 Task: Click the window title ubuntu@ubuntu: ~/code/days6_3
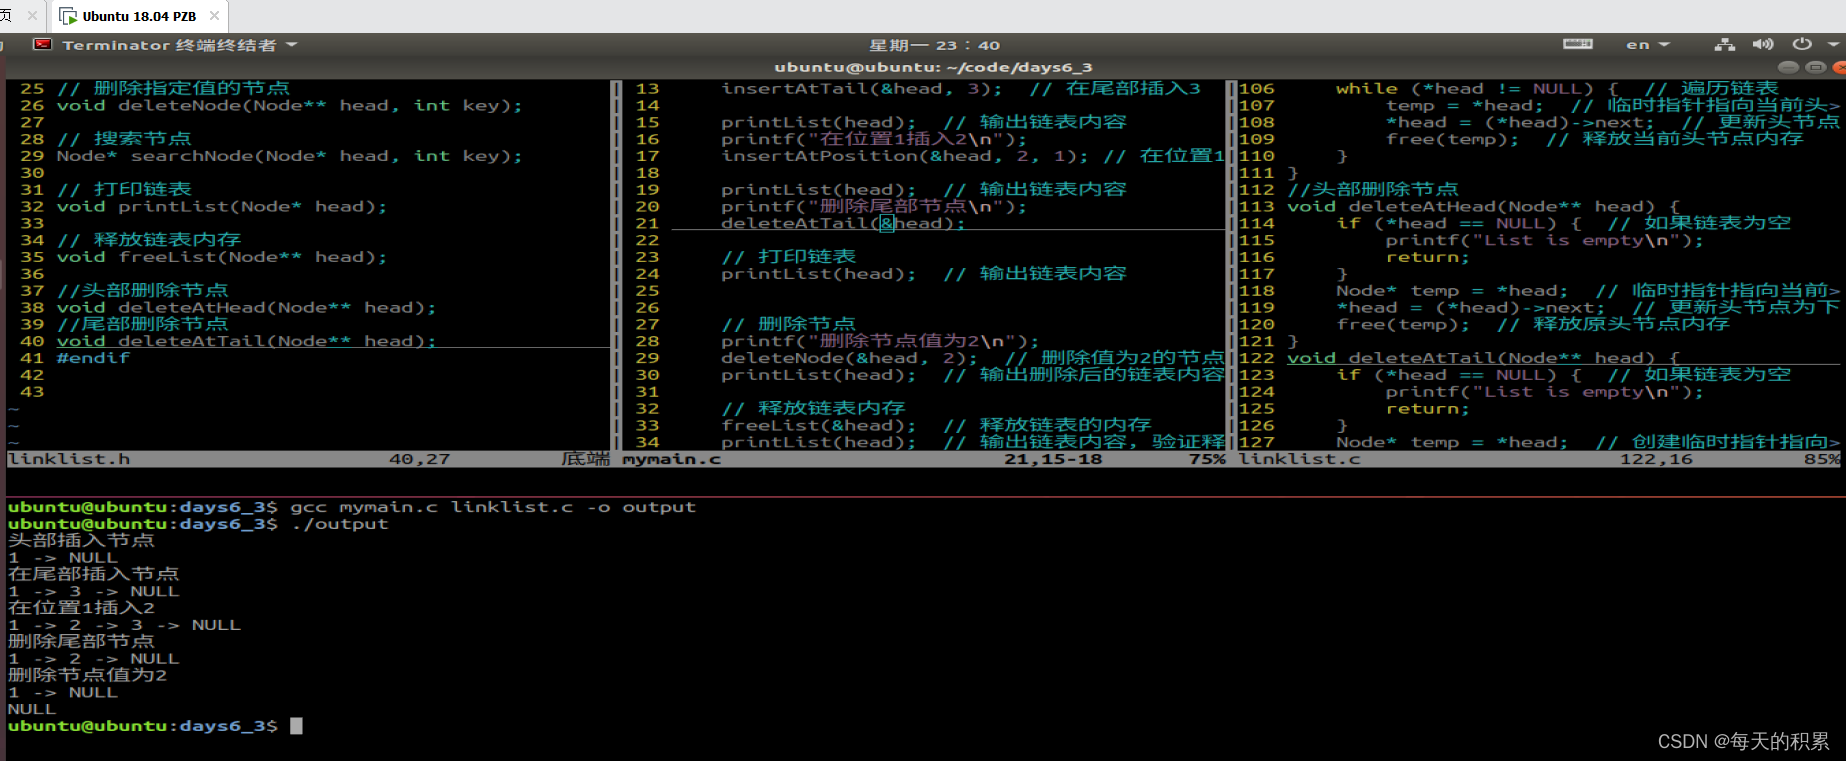point(933,67)
